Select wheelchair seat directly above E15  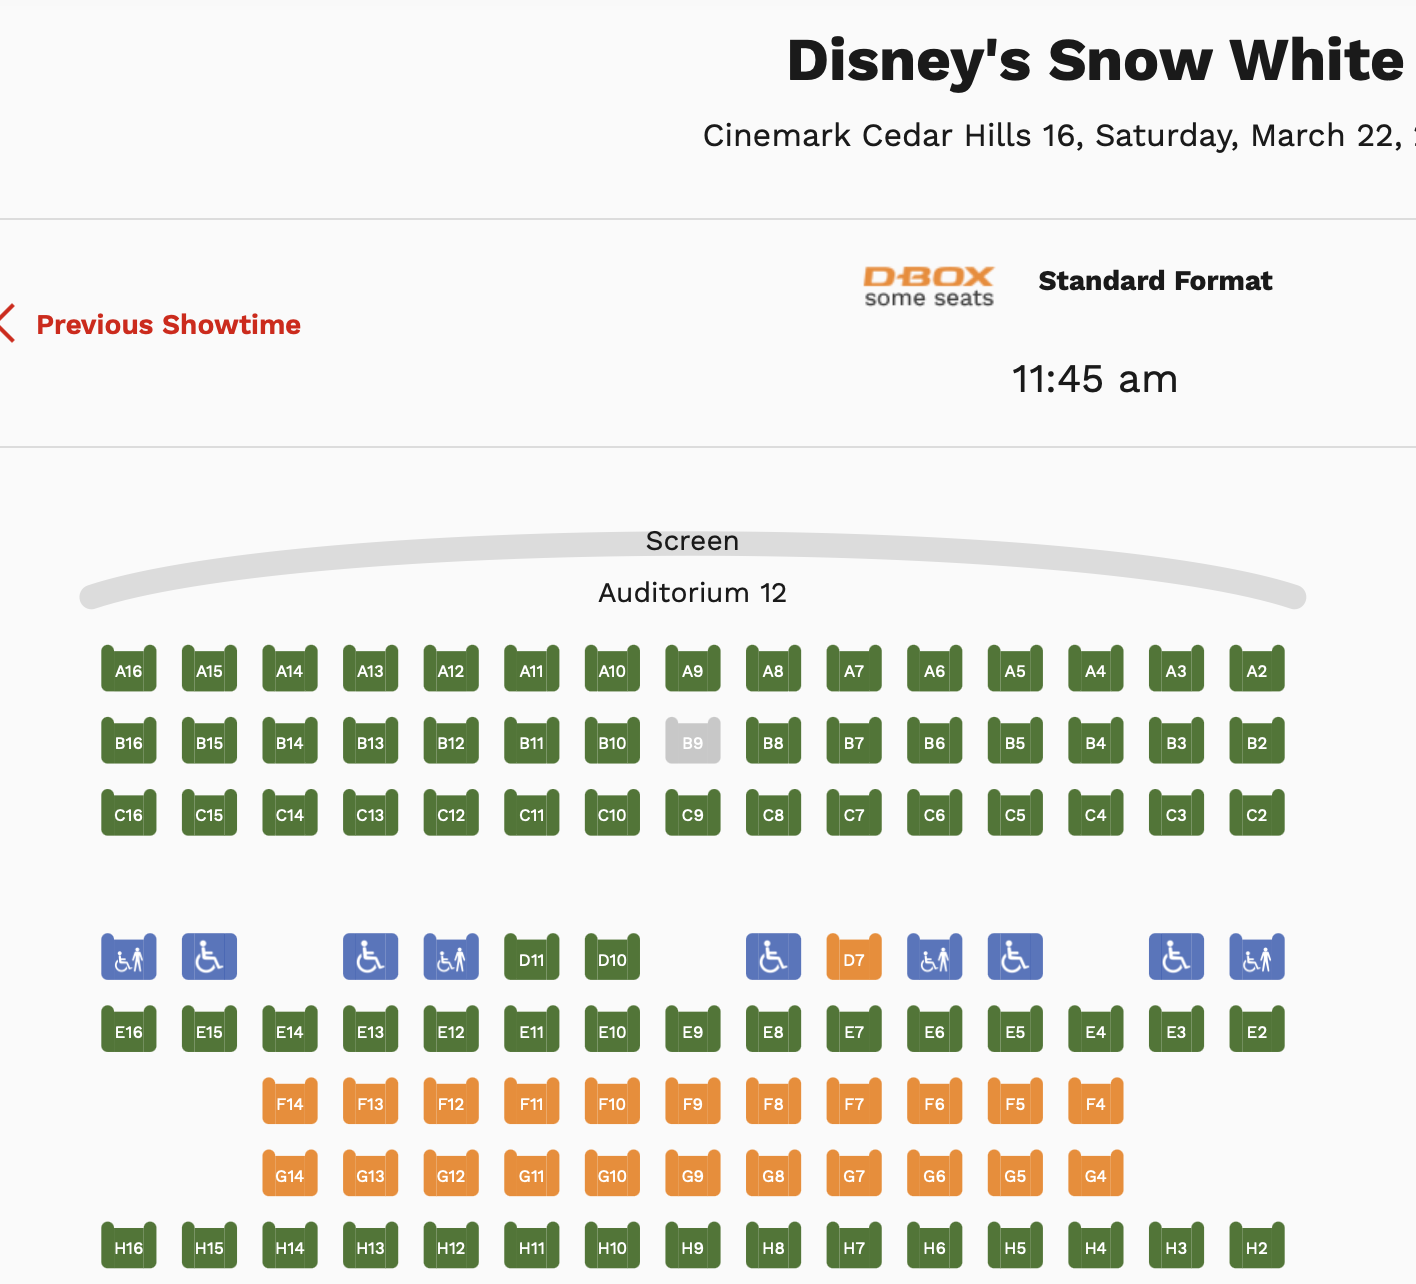click(x=209, y=957)
